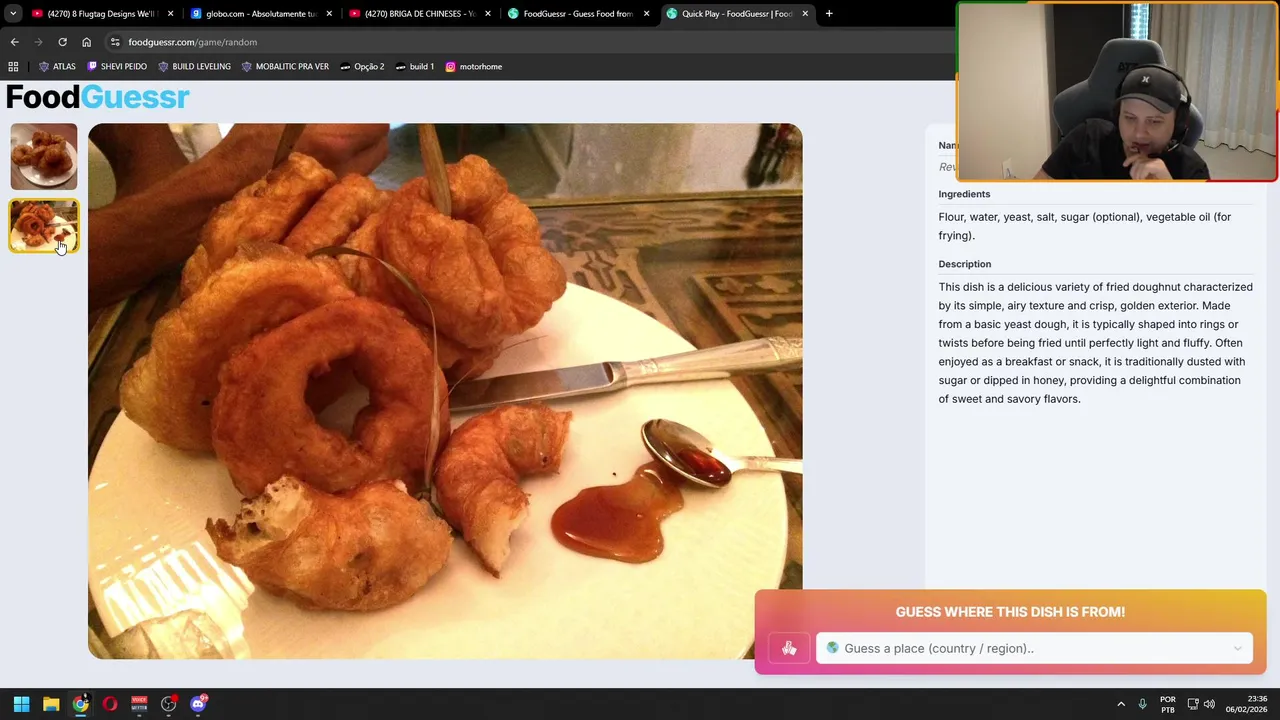Image resolution: width=1280 pixels, height=720 pixels.
Task: Reload the FoodGuessr page
Action: (x=62, y=42)
